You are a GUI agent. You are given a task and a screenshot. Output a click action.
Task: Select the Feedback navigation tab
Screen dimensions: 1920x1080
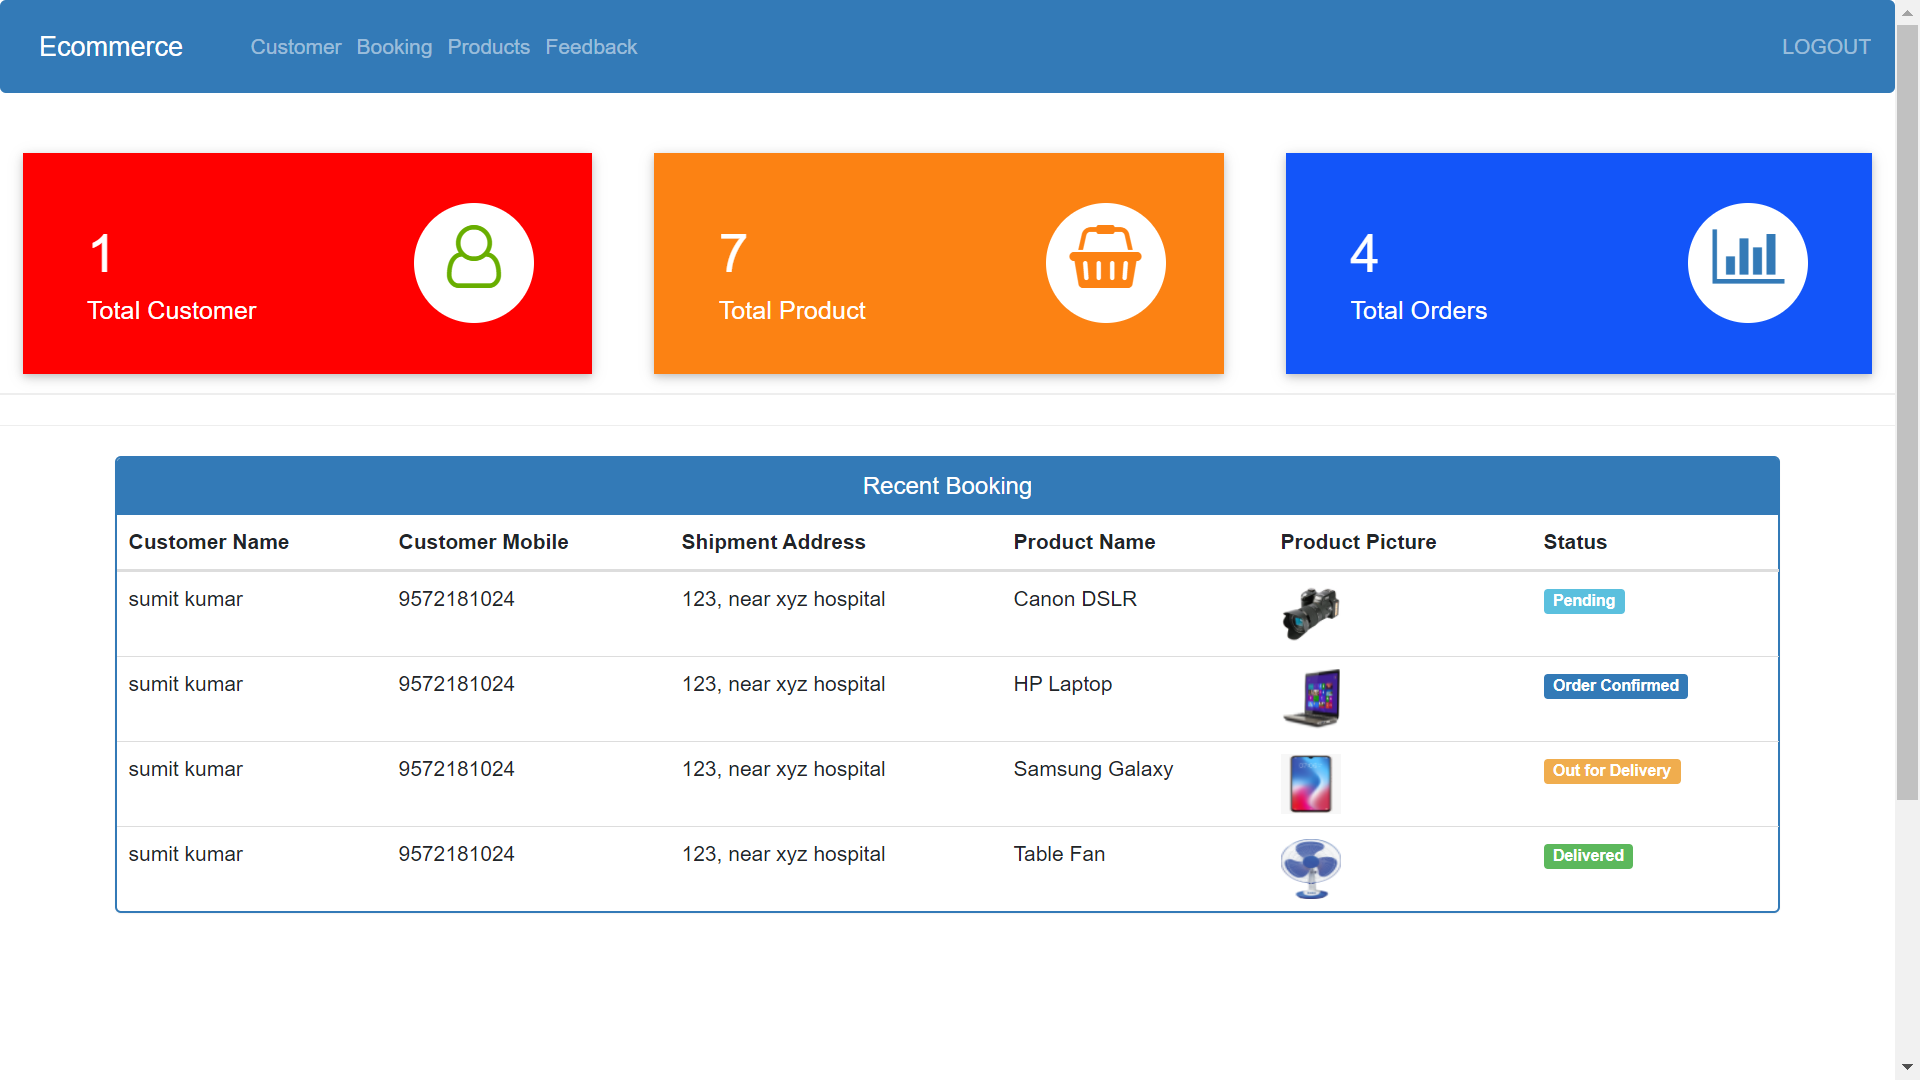(x=591, y=46)
